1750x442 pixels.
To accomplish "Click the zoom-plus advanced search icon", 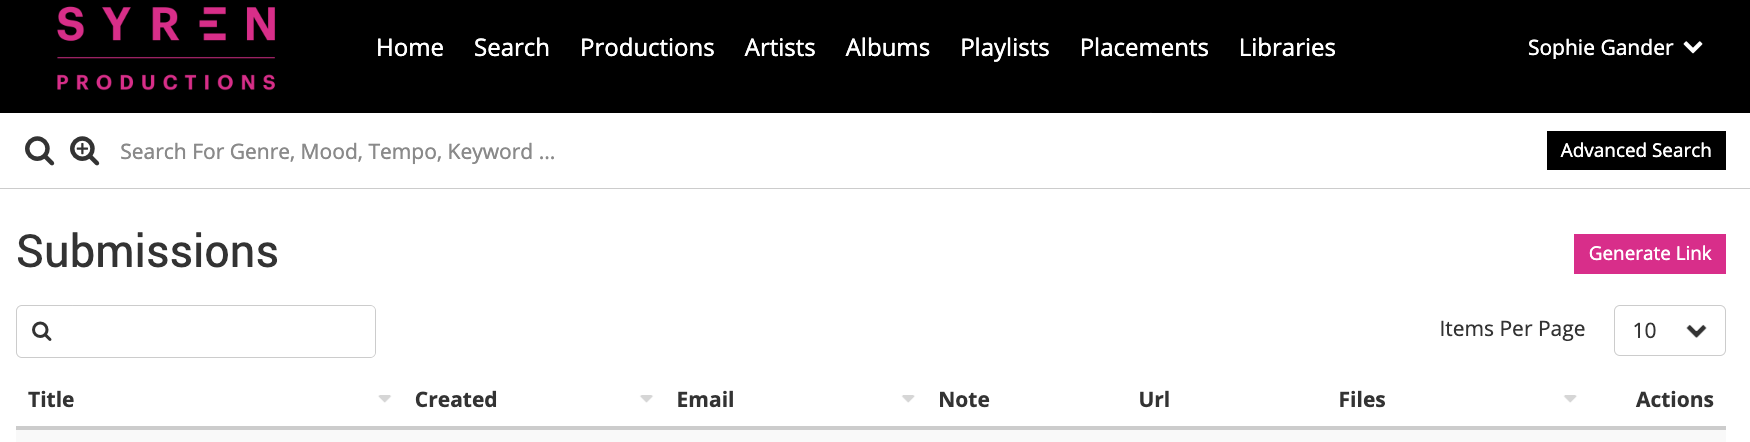I will click(84, 151).
